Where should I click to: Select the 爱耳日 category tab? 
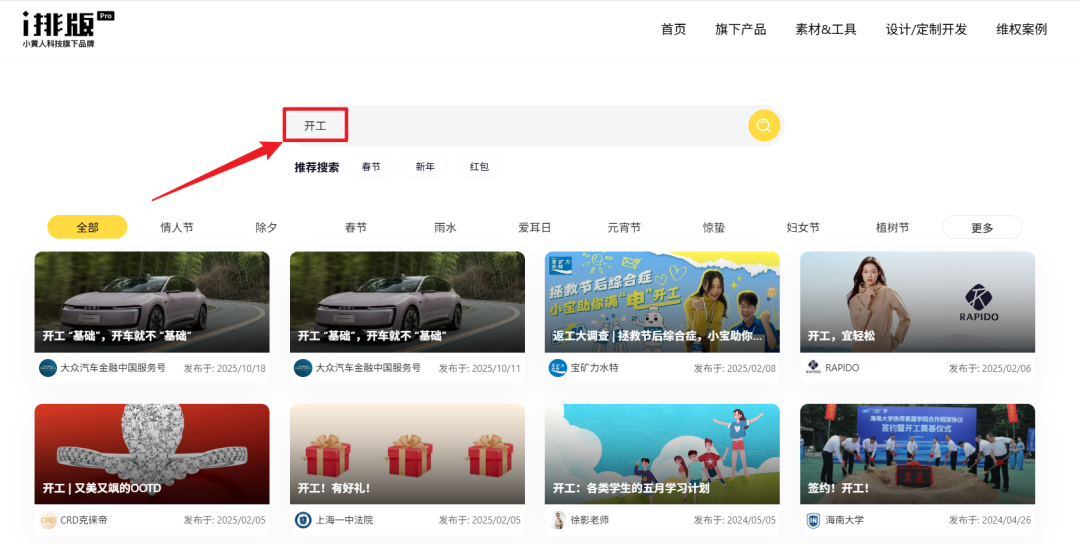[535, 227]
